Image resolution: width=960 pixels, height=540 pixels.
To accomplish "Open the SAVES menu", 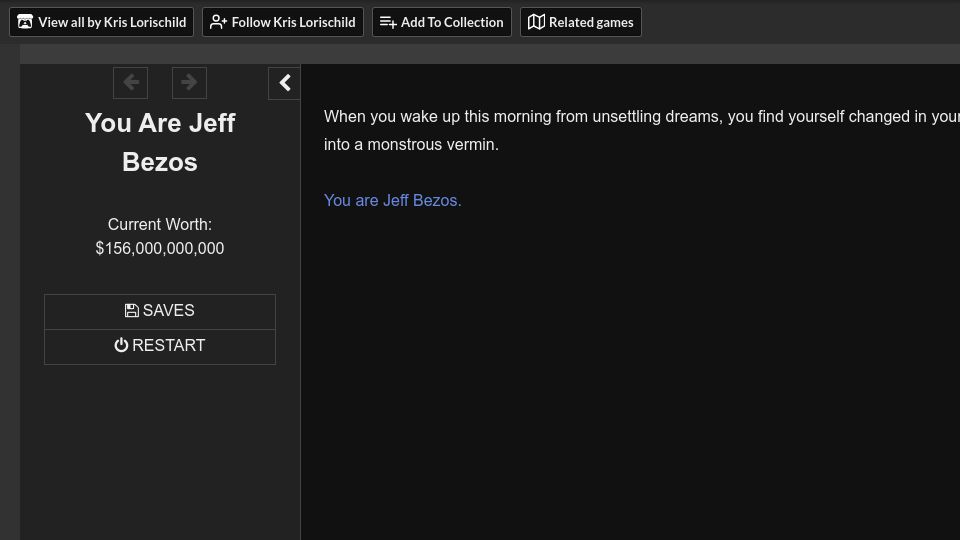I will click(x=160, y=312).
